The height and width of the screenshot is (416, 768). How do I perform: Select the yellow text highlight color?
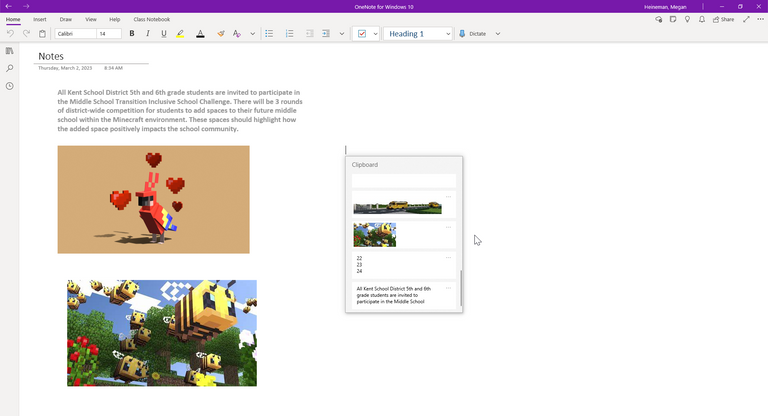coord(180,33)
